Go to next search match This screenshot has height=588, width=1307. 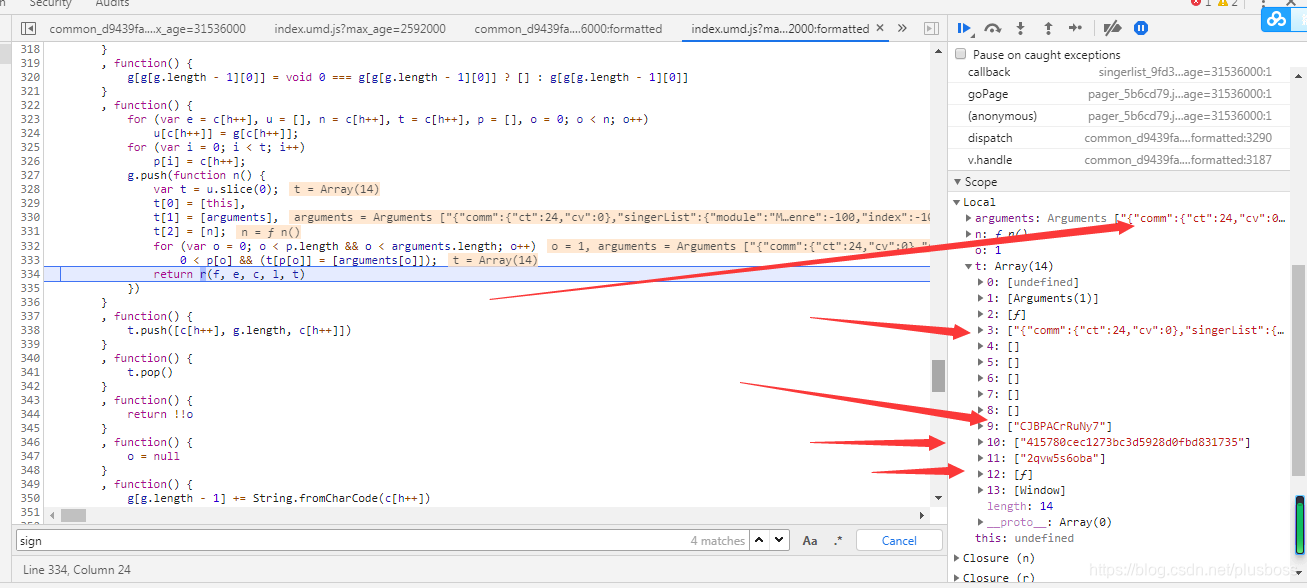coord(777,540)
